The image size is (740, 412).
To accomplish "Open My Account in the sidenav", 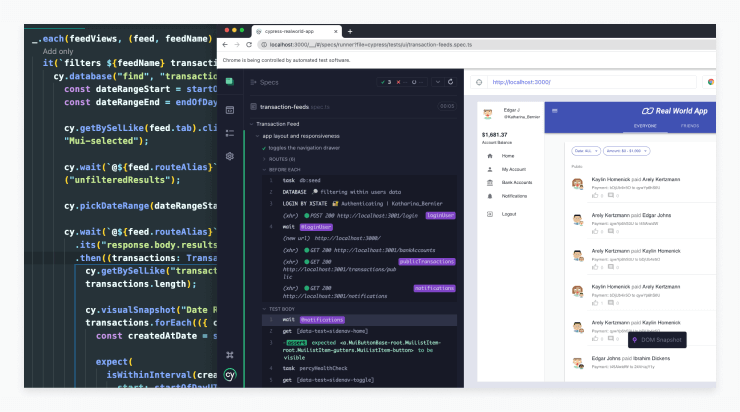I will coord(513,169).
